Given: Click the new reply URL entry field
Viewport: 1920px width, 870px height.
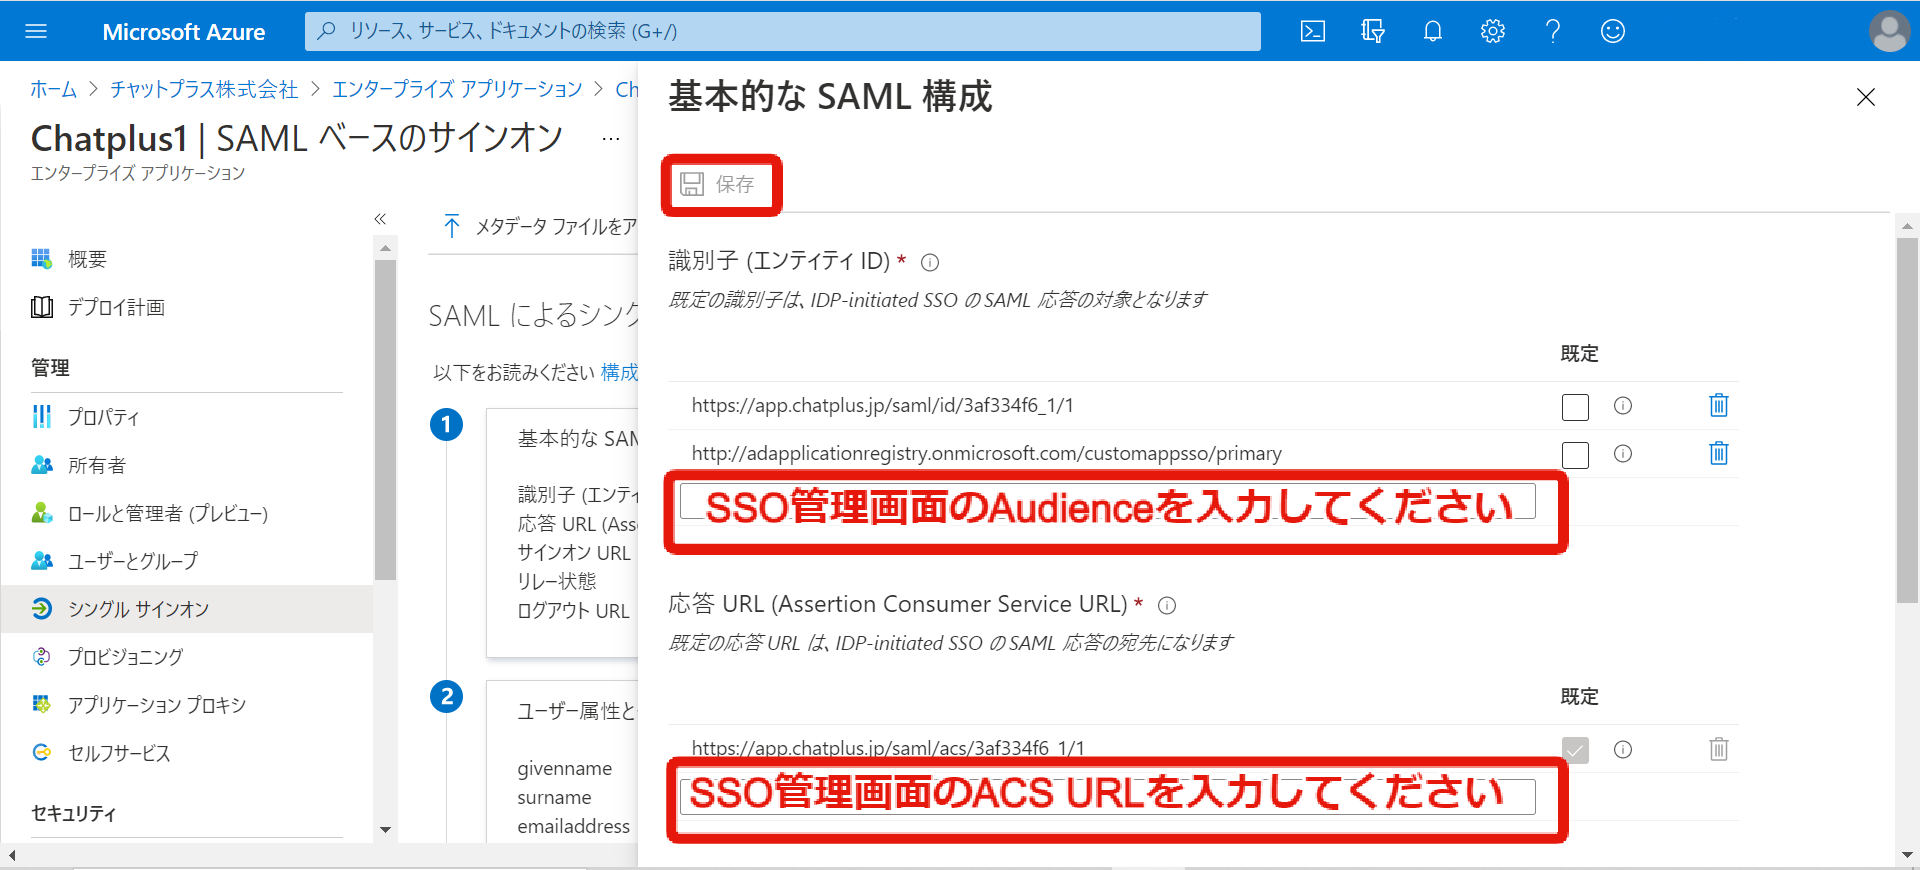Looking at the screenshot, I should click(x=1108, y=796).
